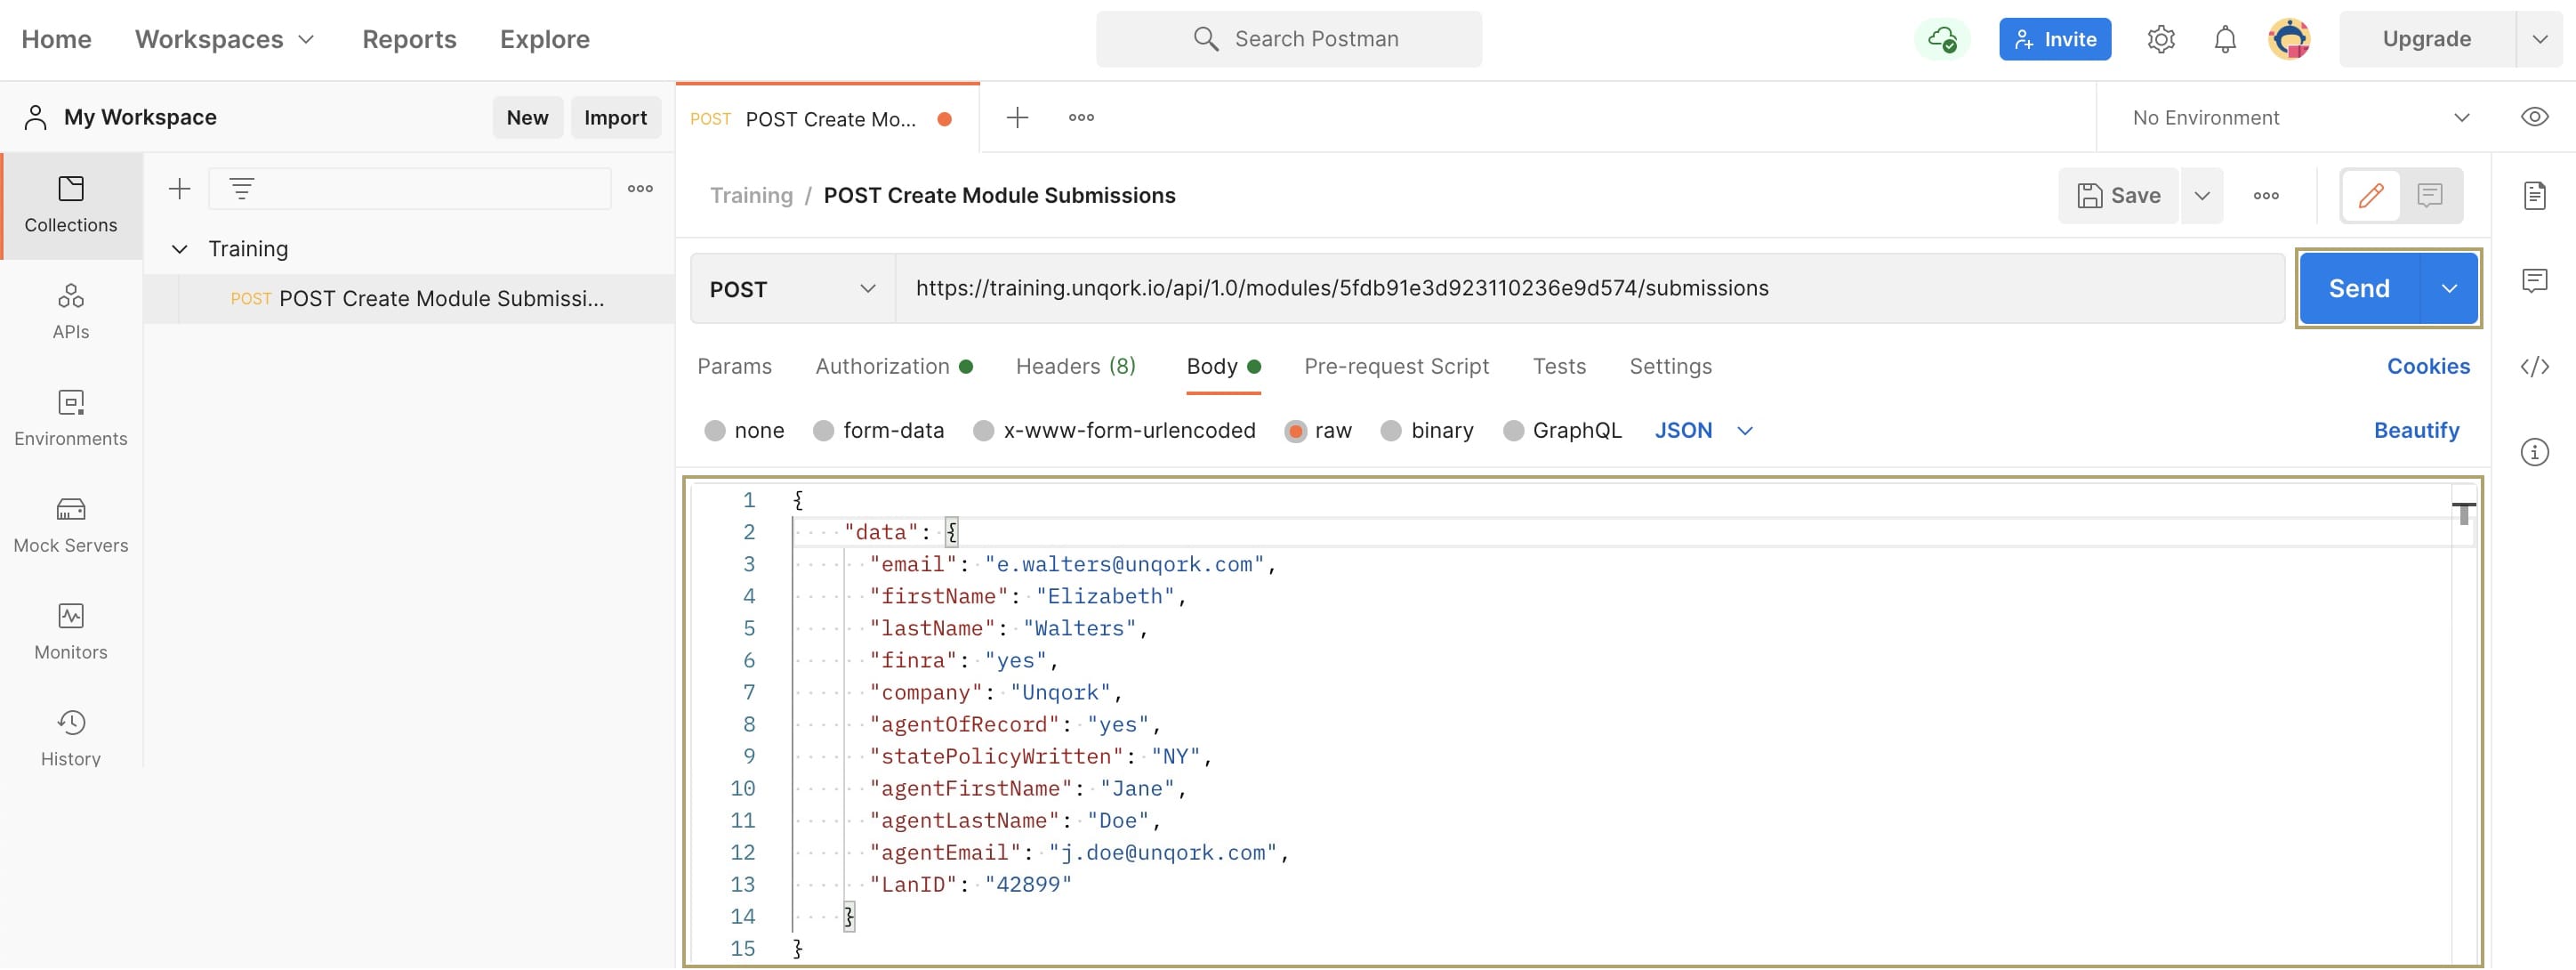The width and height of the screenshot is (2576, 970).
Task: Collapse the Training collection
Action: tap(179, 248)
